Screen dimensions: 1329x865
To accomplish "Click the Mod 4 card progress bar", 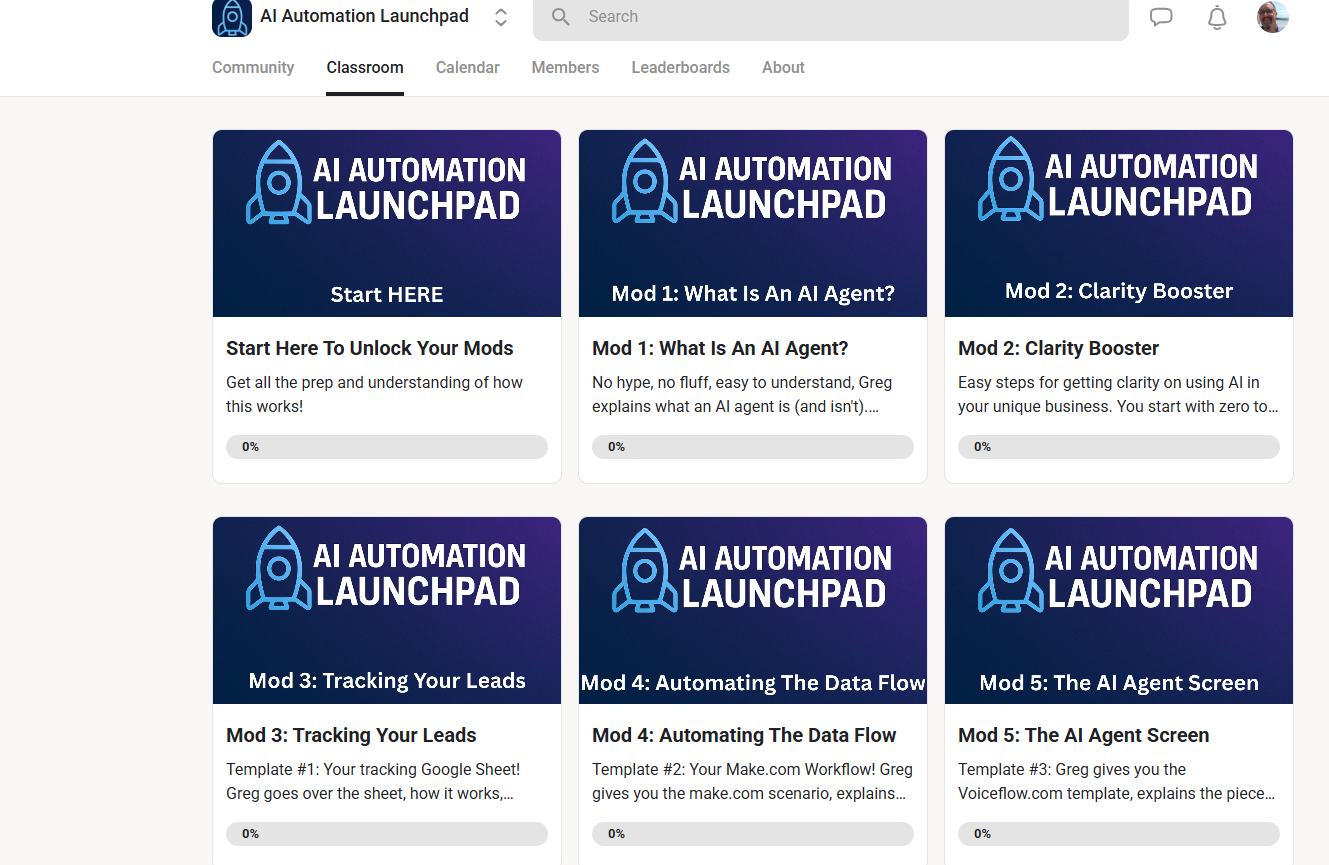I will [x=753, y=834].
